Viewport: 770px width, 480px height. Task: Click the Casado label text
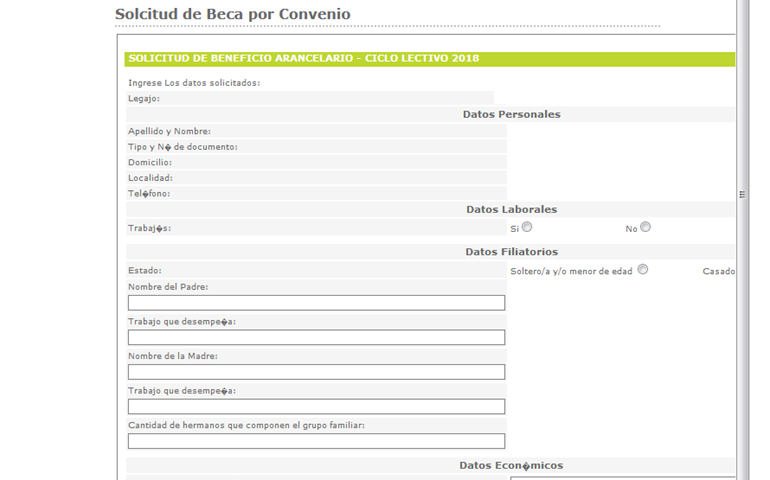[718, 271]
